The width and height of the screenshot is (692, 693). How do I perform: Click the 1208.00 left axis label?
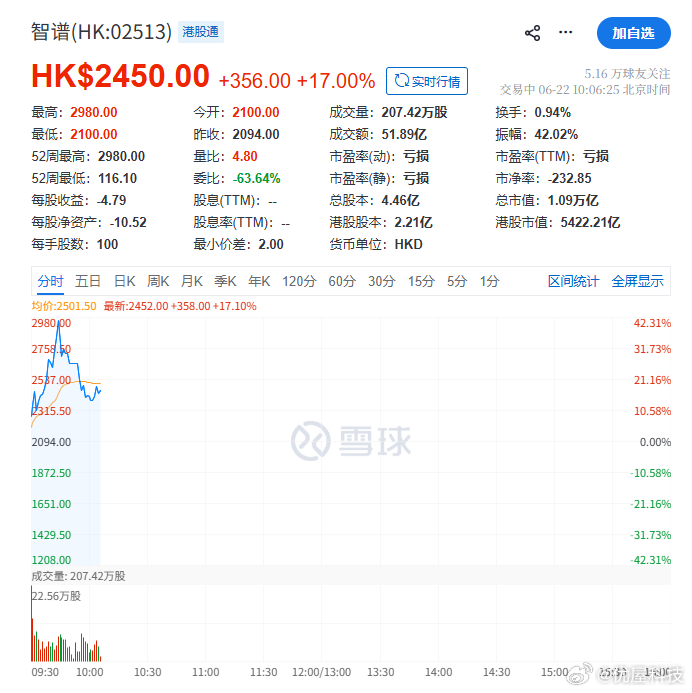point(51,560)
